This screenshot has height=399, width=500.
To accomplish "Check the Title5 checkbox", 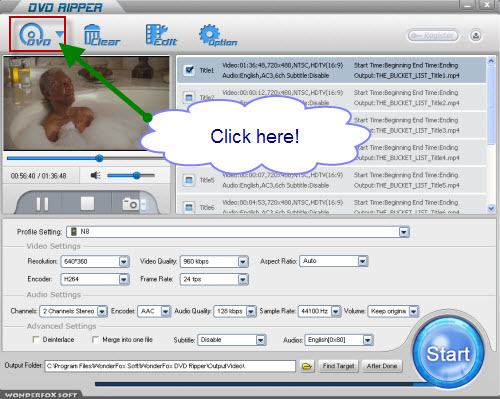I will (x=189, y=180).
